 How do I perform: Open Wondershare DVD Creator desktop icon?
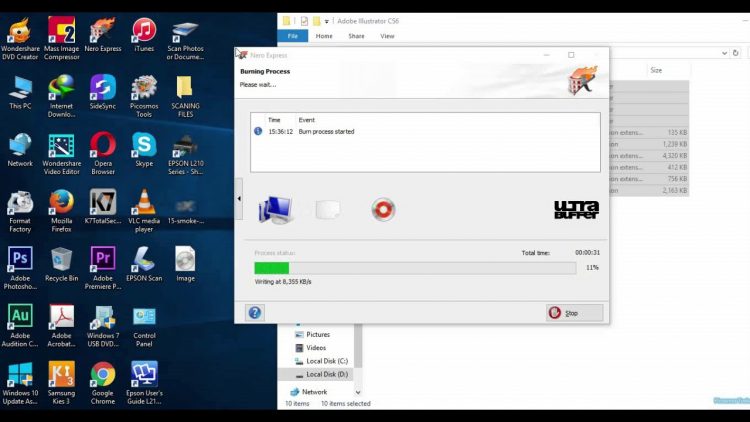point(20,39)
